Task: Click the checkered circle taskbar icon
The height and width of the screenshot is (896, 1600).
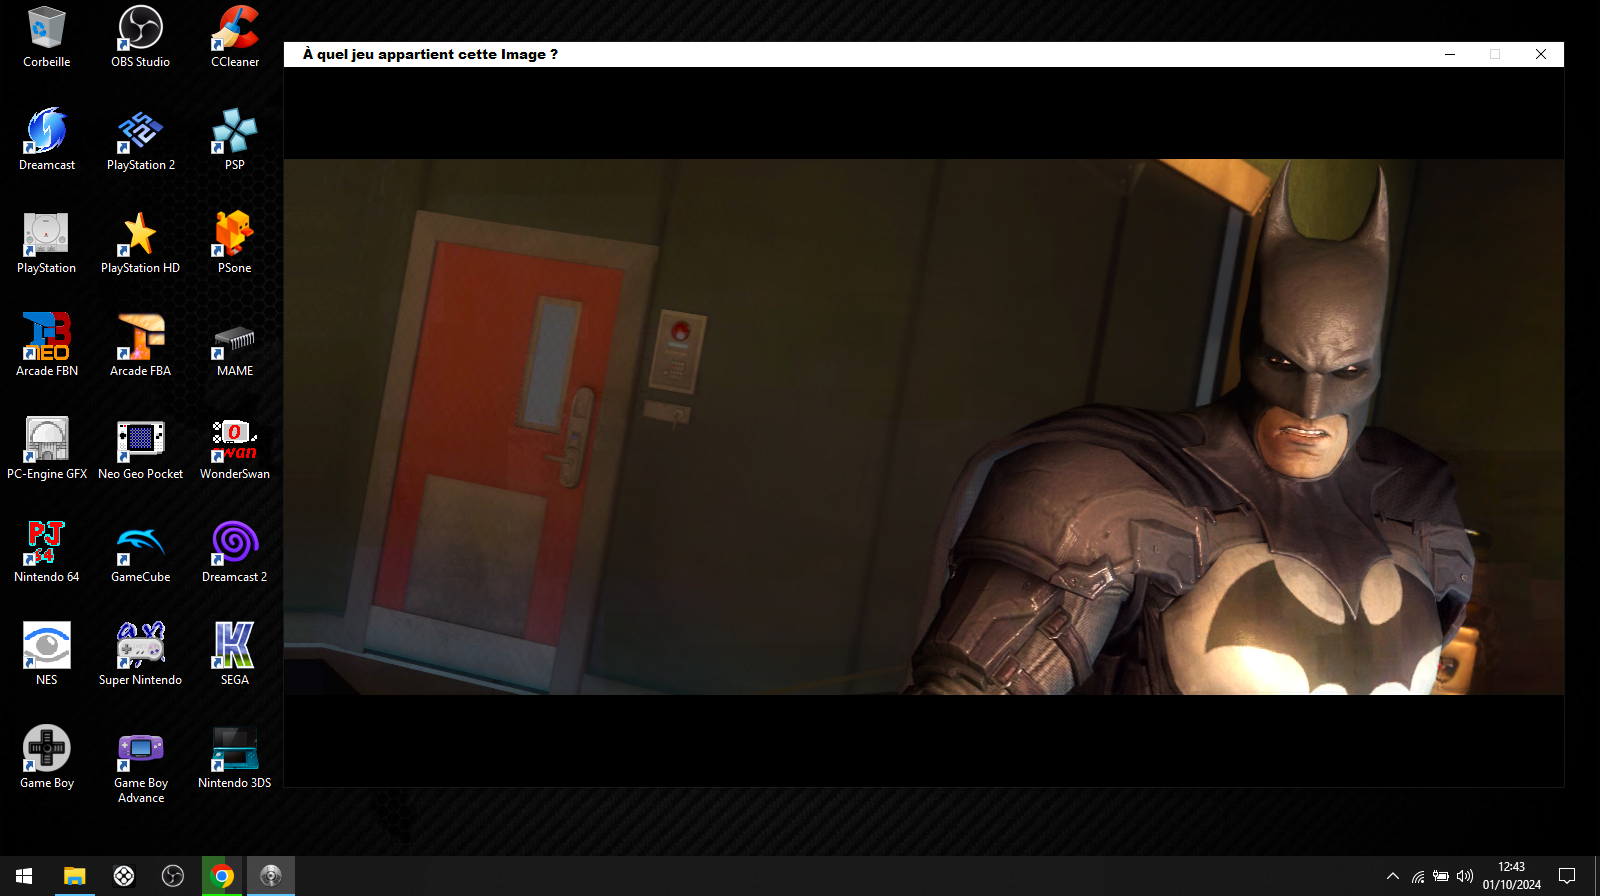Action: click(124, 876)
